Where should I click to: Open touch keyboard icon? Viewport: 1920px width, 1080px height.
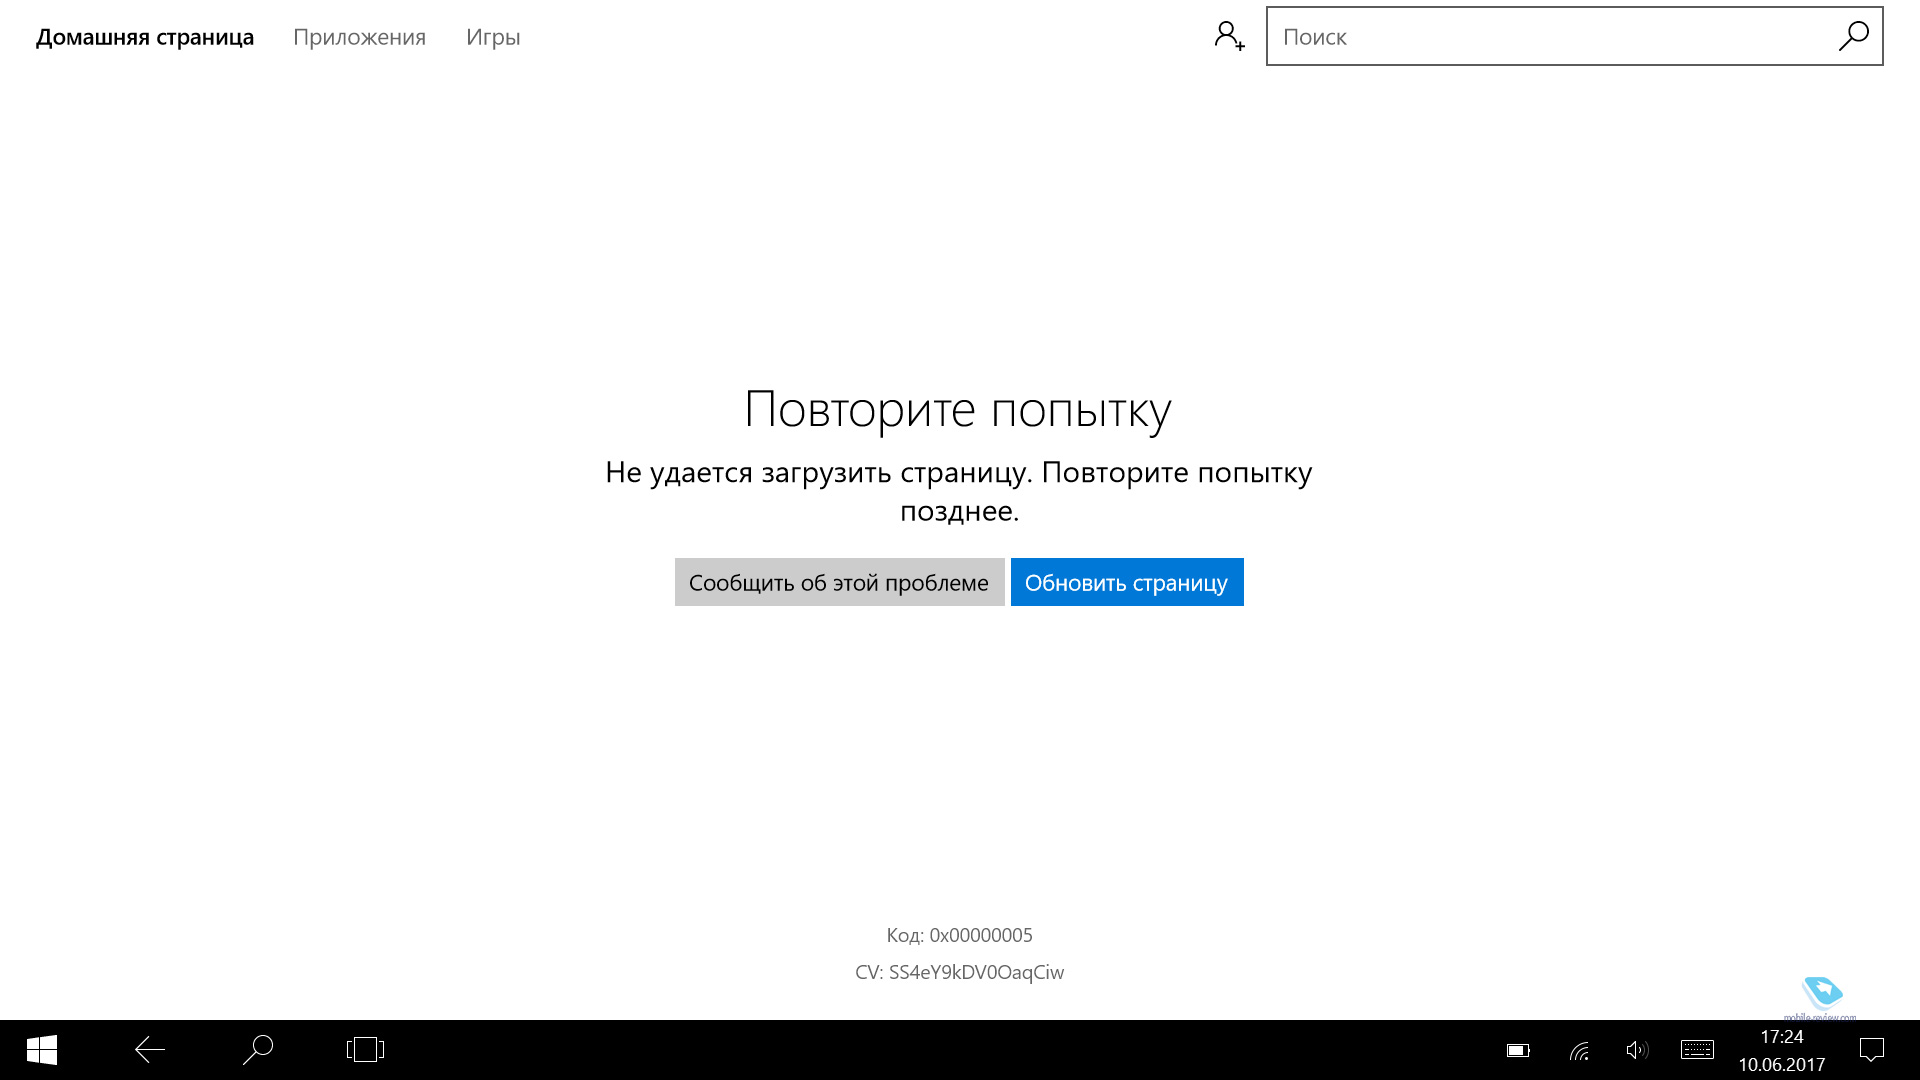[x=1697, y=1050]
